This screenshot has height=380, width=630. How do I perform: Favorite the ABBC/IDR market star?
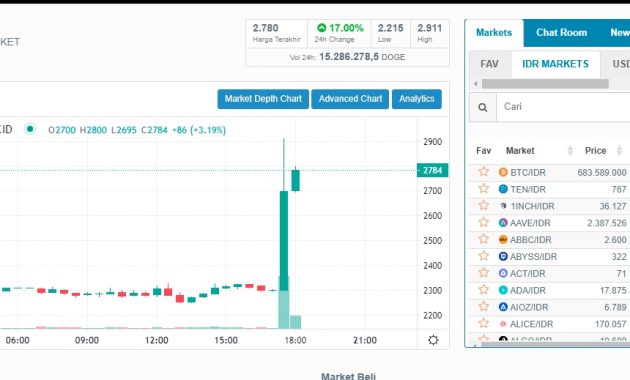tap(484, 239)
